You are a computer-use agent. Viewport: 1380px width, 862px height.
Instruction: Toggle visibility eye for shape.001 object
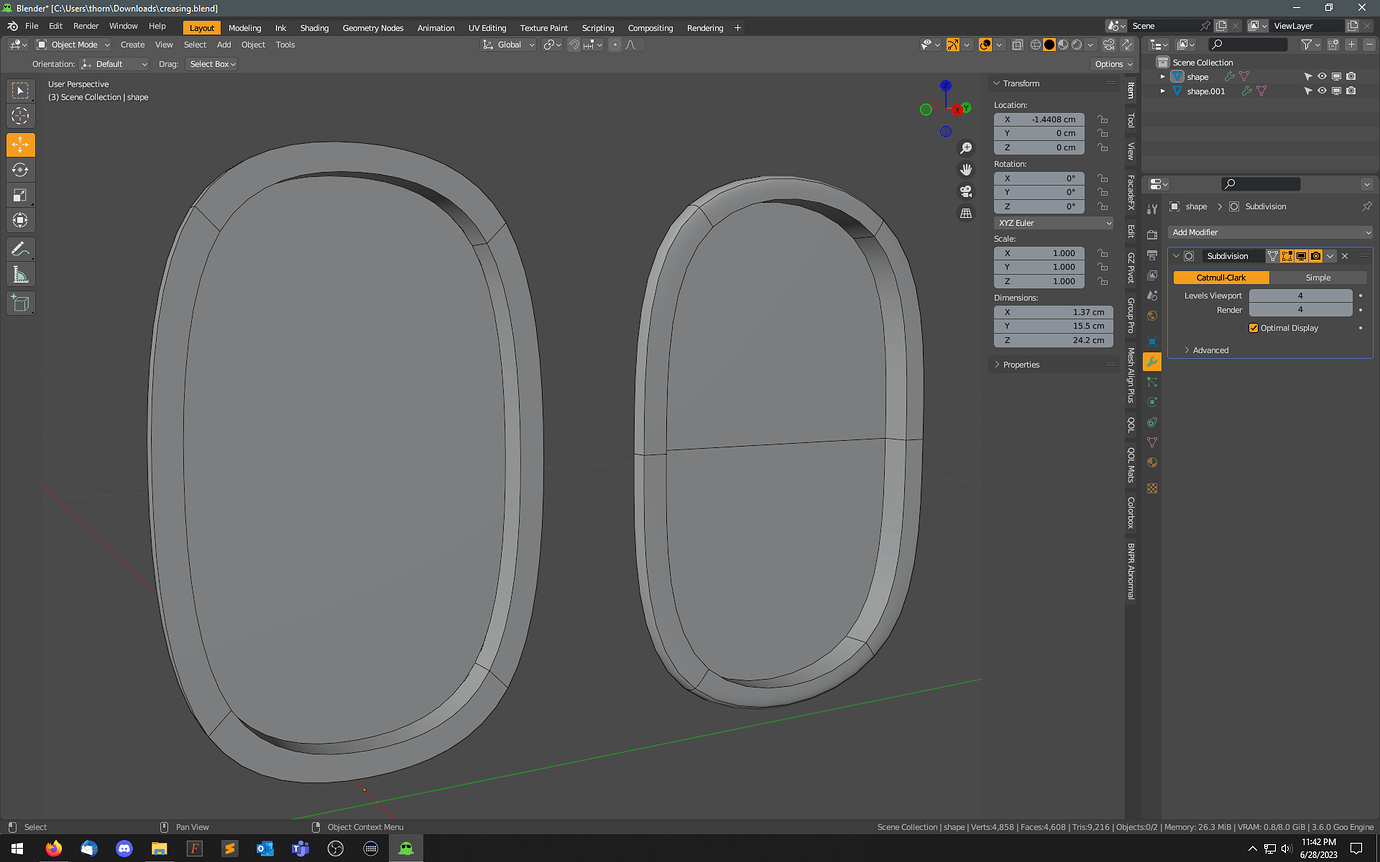tap(1322, 91)
